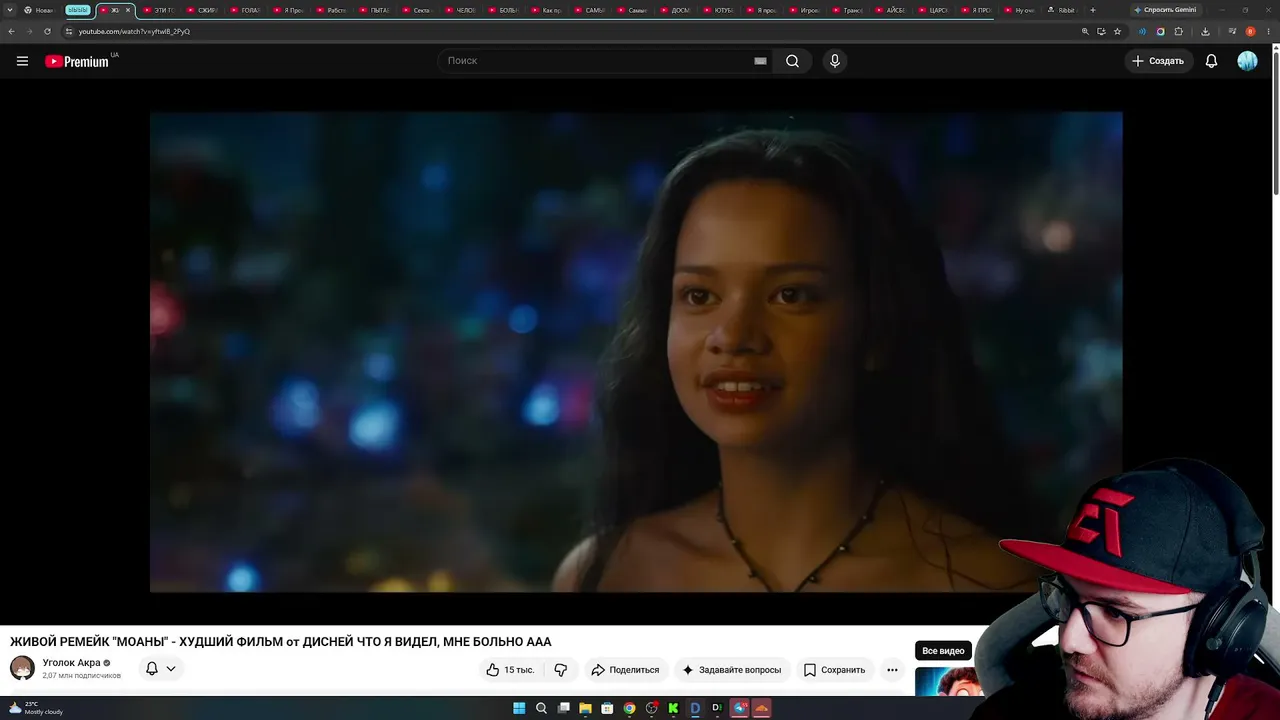Open browser extensions puzzle icon
The height and width of the screenshot is (720, 1280).
pyautogui.click(x=1178, y=31)
